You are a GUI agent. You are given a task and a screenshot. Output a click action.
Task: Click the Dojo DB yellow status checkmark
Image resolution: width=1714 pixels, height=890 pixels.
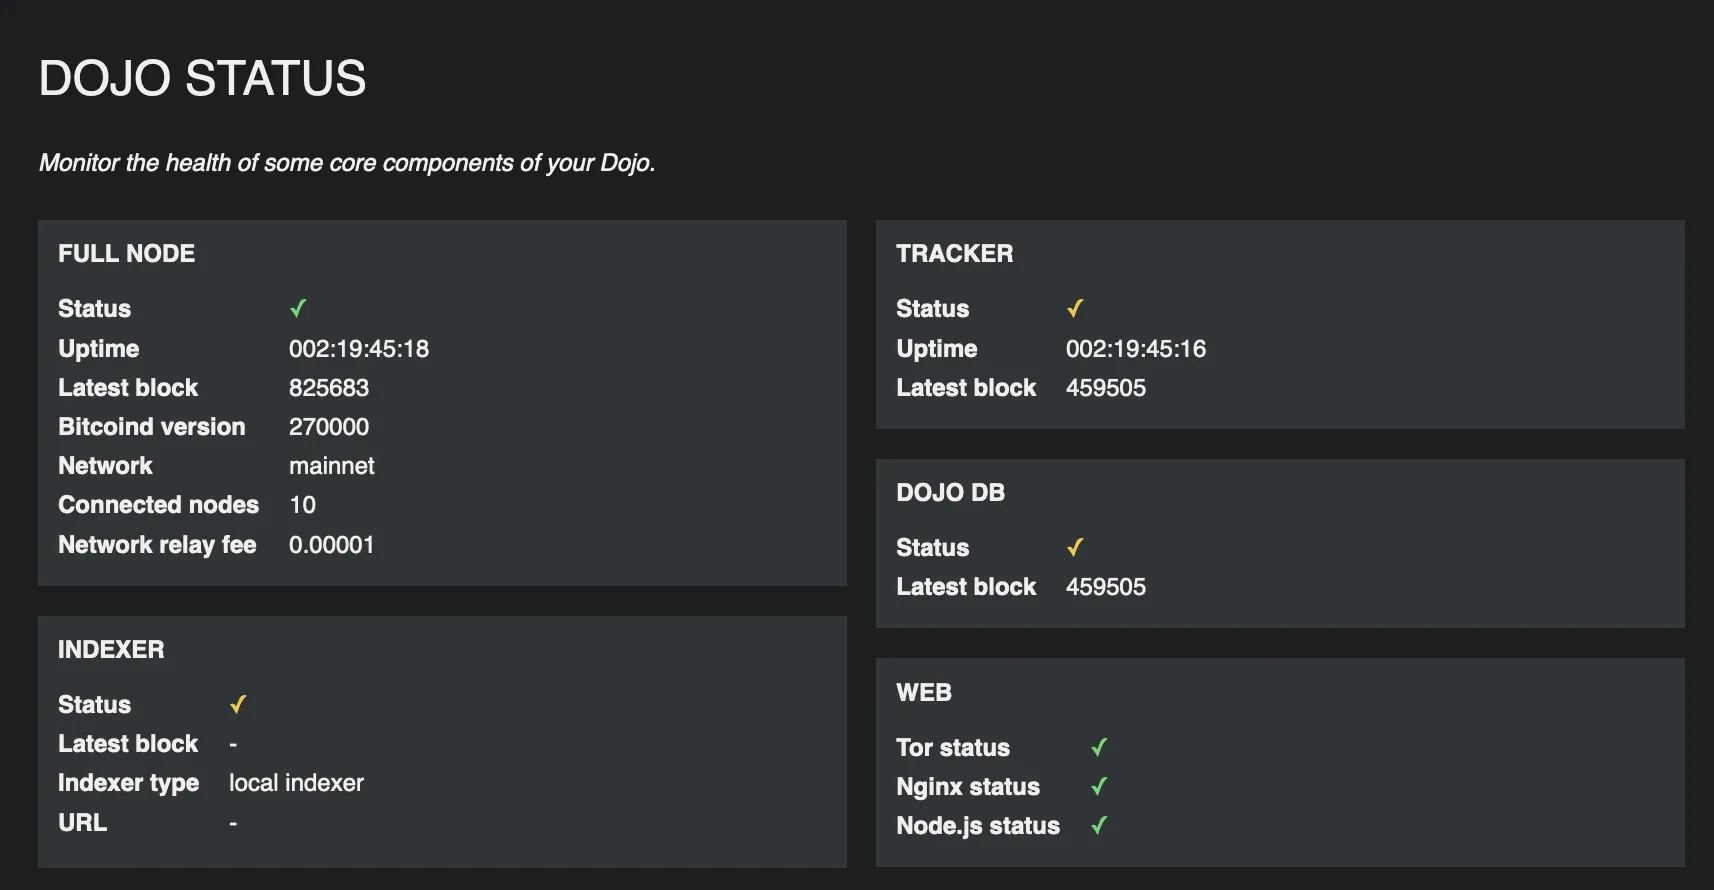click(x=1075, y=548)
